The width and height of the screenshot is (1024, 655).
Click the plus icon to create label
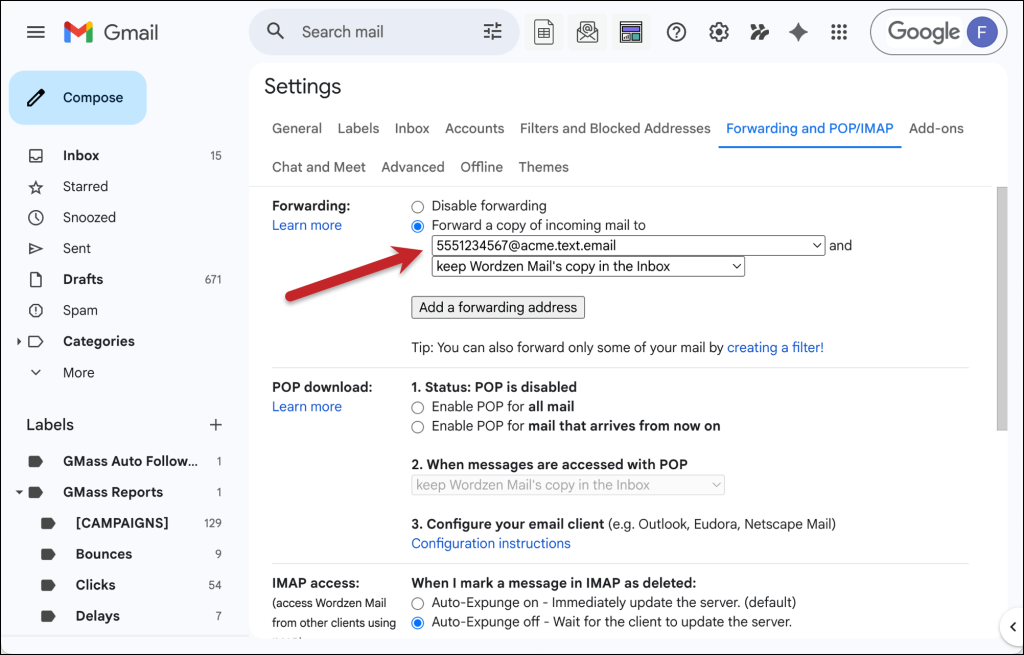point(215,425)
